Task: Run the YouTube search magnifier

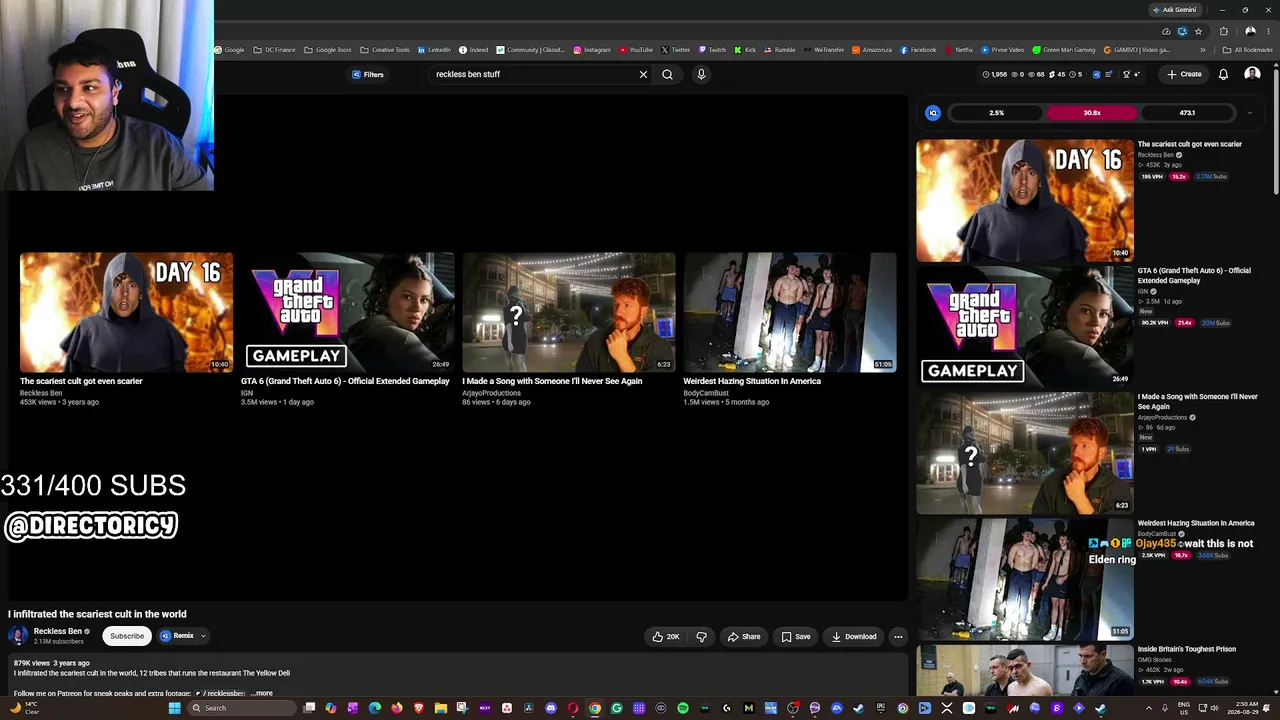Action: 667,74
